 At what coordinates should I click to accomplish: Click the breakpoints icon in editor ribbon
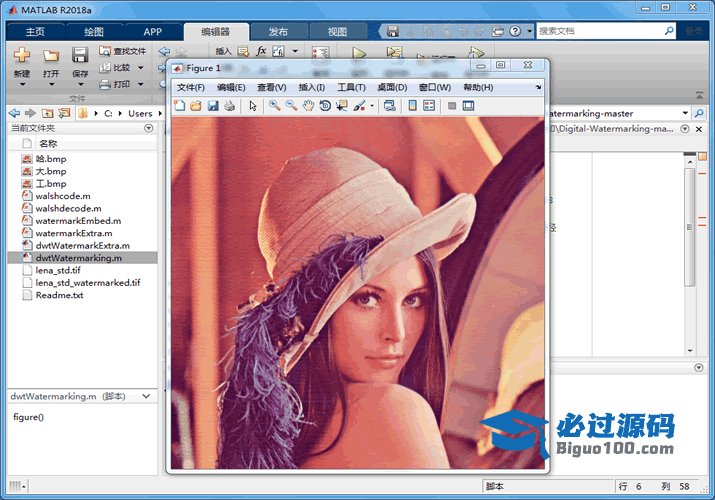321,52
